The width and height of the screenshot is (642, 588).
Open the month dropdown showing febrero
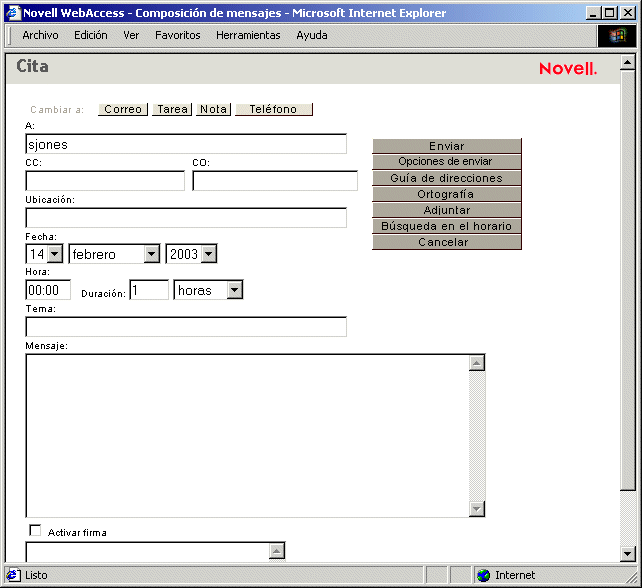point(114,254)
